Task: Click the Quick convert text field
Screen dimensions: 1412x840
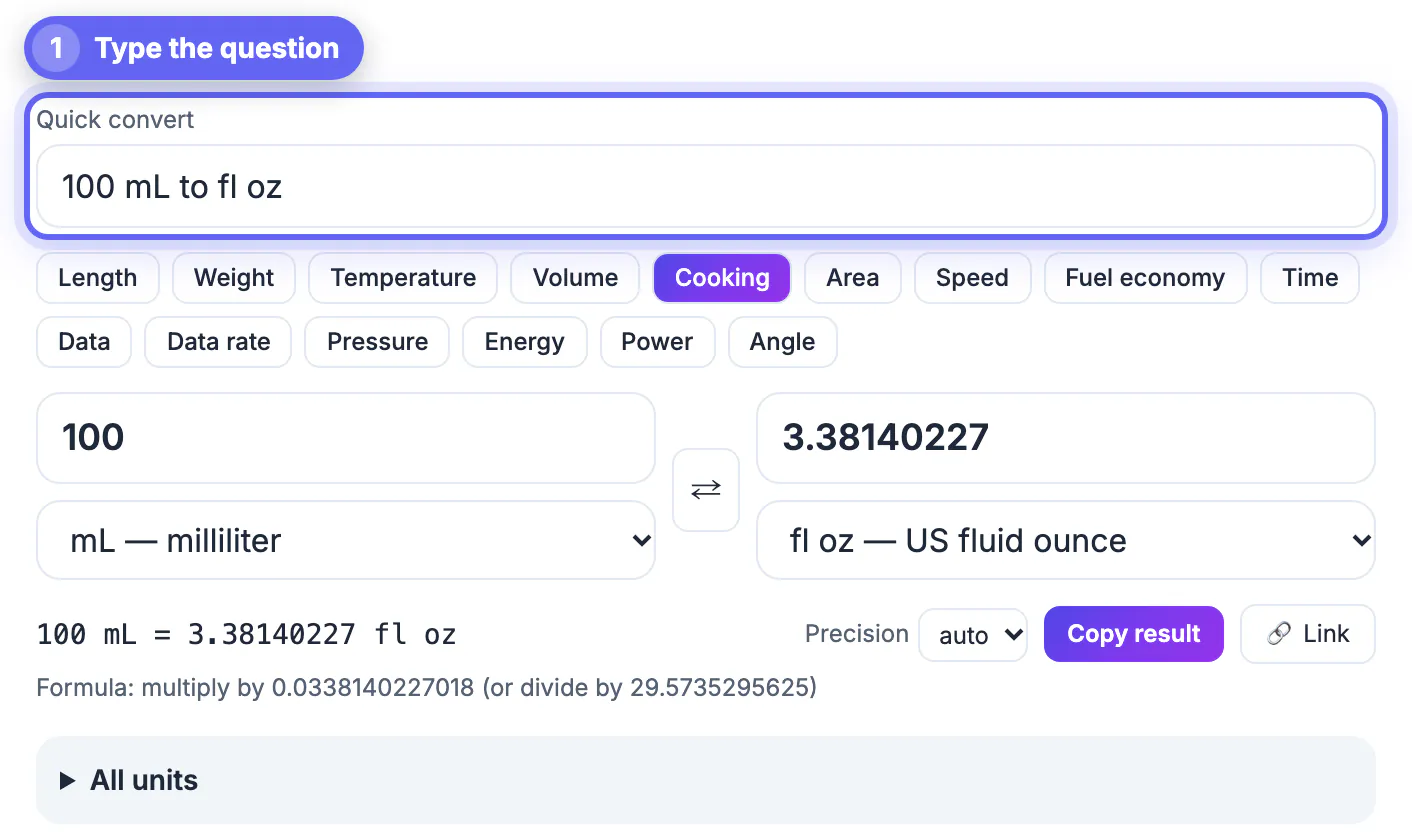Action: 706,187
